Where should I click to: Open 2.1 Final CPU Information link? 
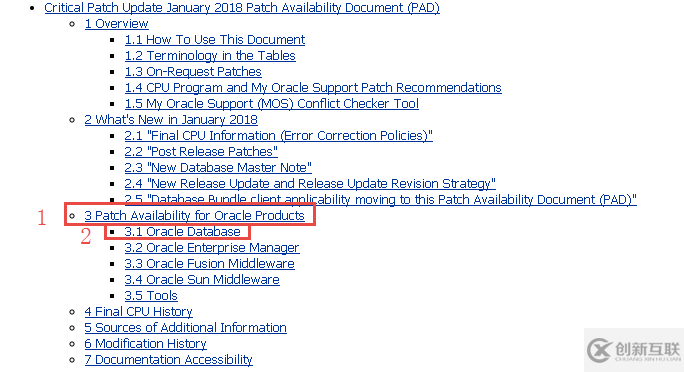(x=278, y=136)
